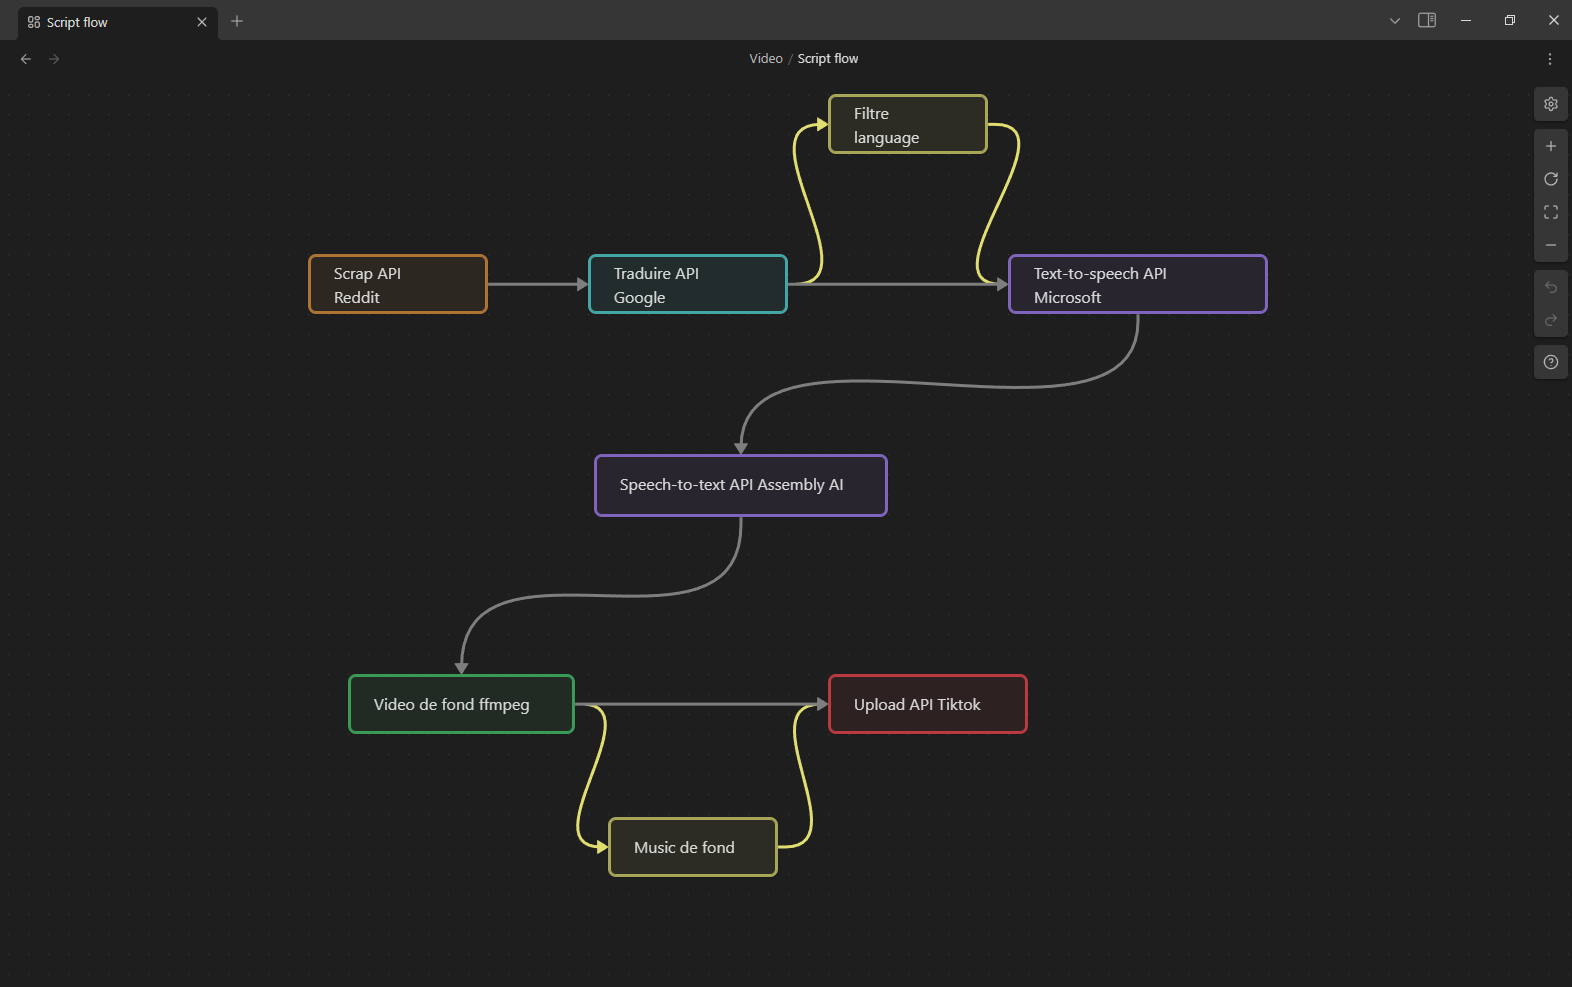1572x987 pixels.
Task: Select the Filtre language card
Action: click(x=908, y=124)
